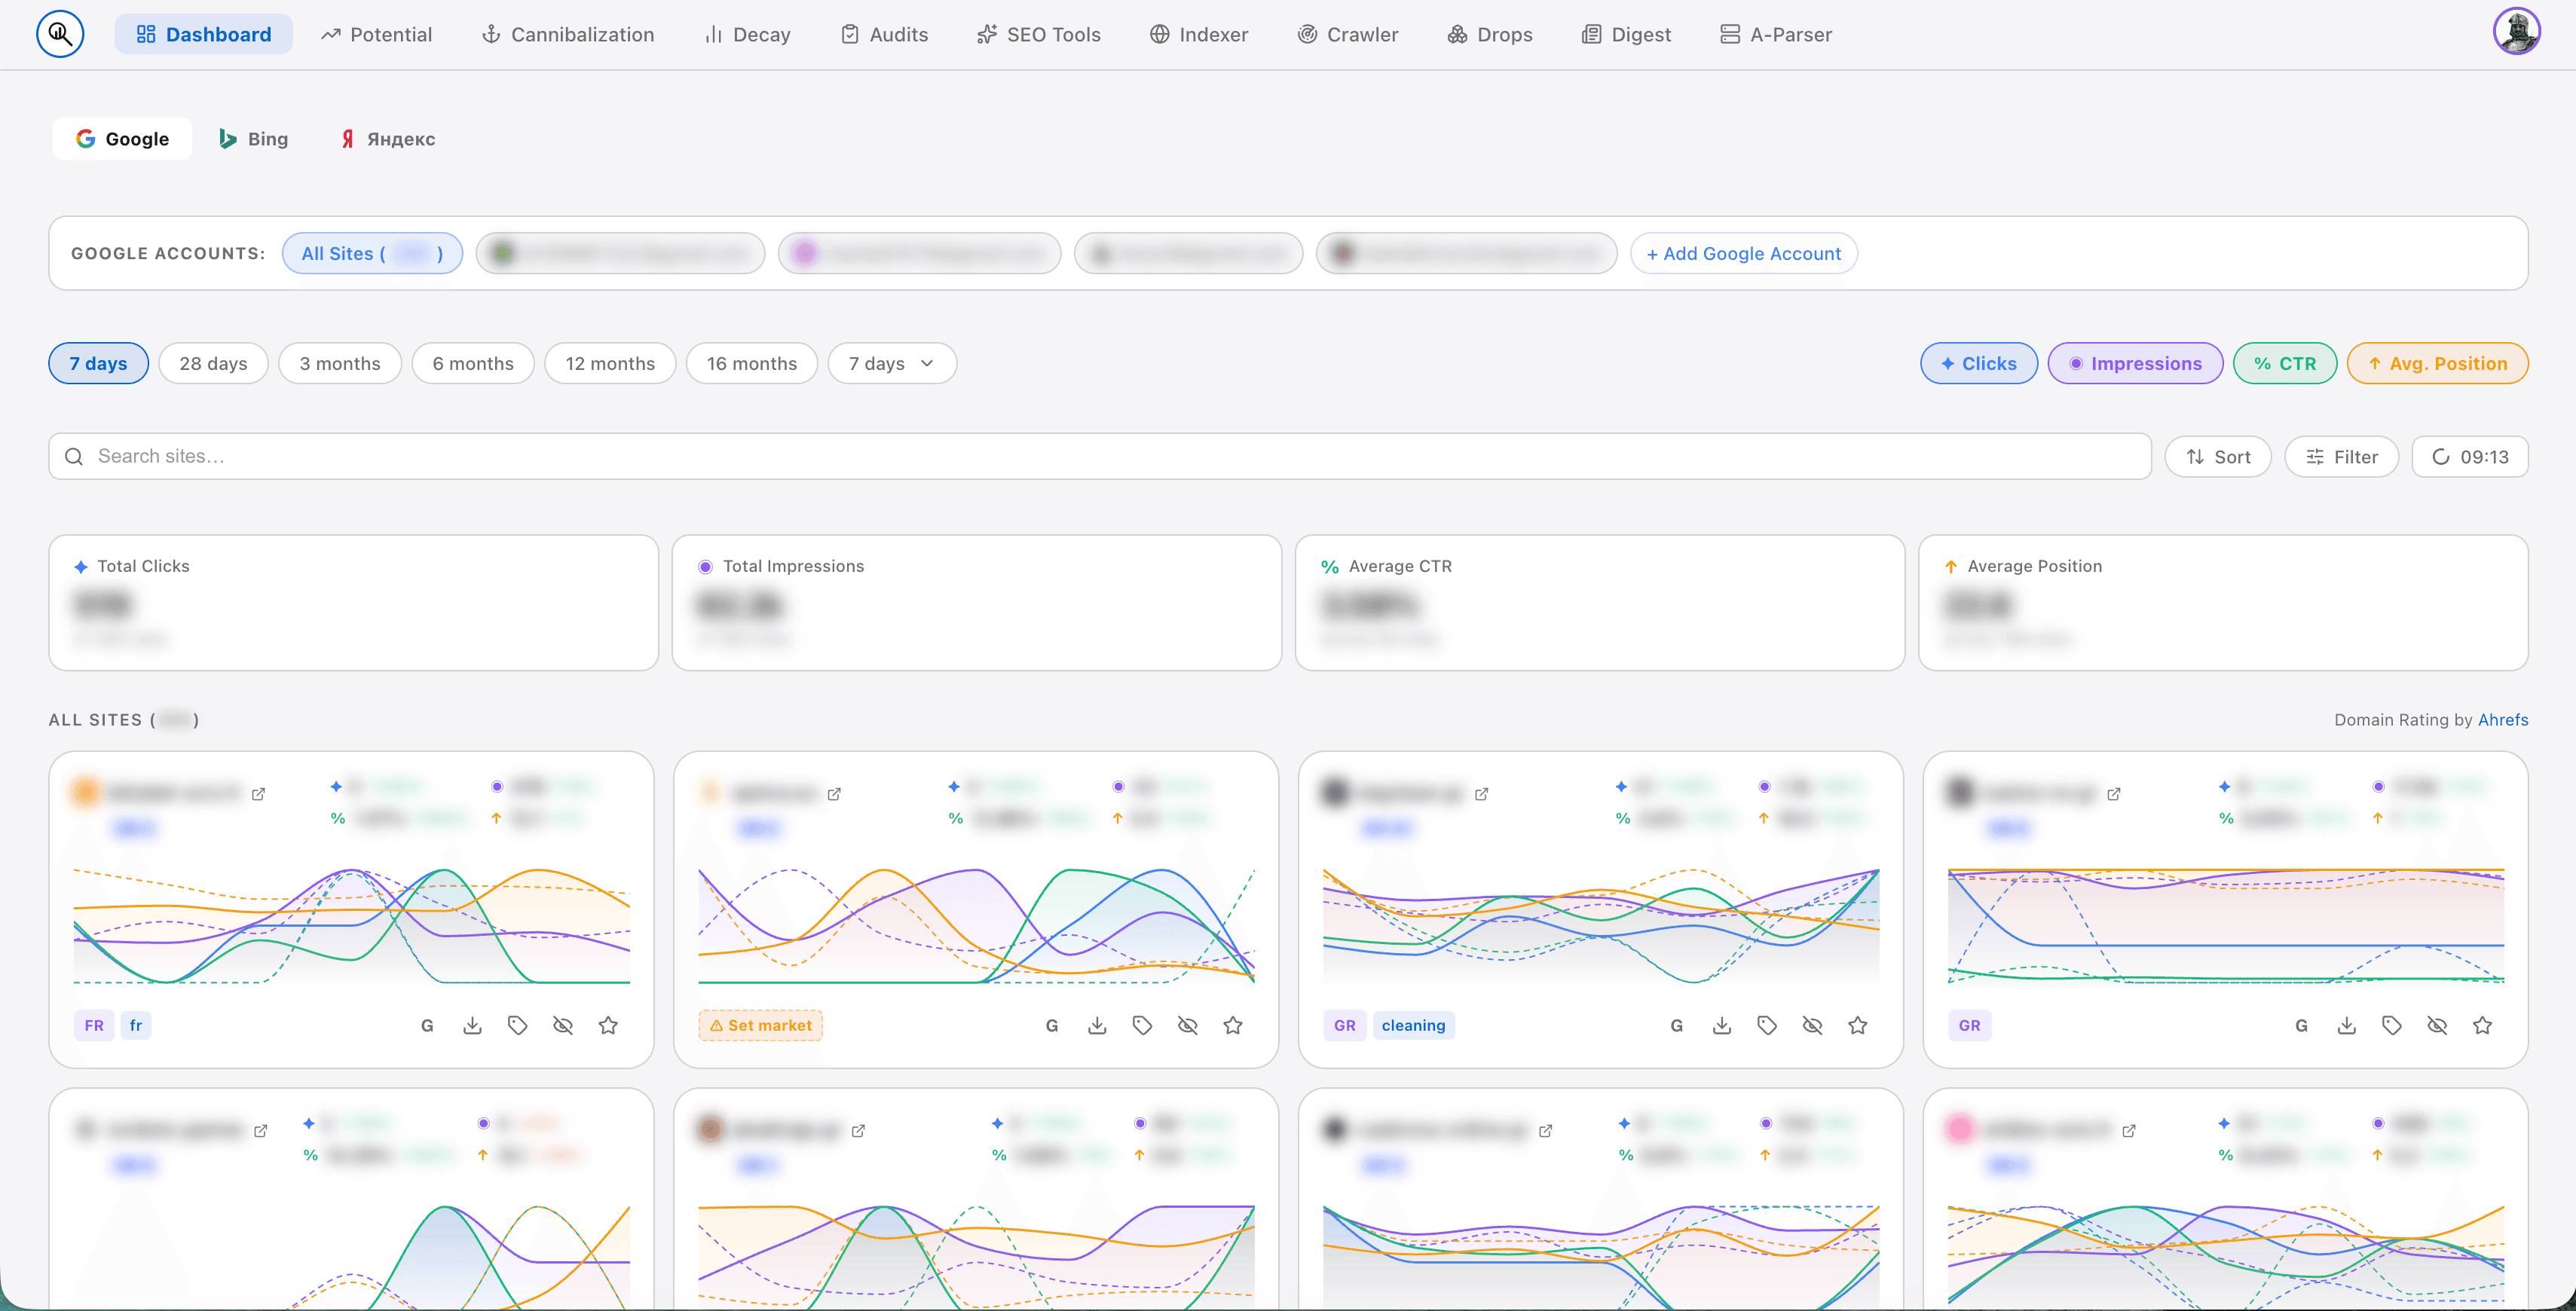Switch to the Google search engine tab

click(x=122, y=139)
